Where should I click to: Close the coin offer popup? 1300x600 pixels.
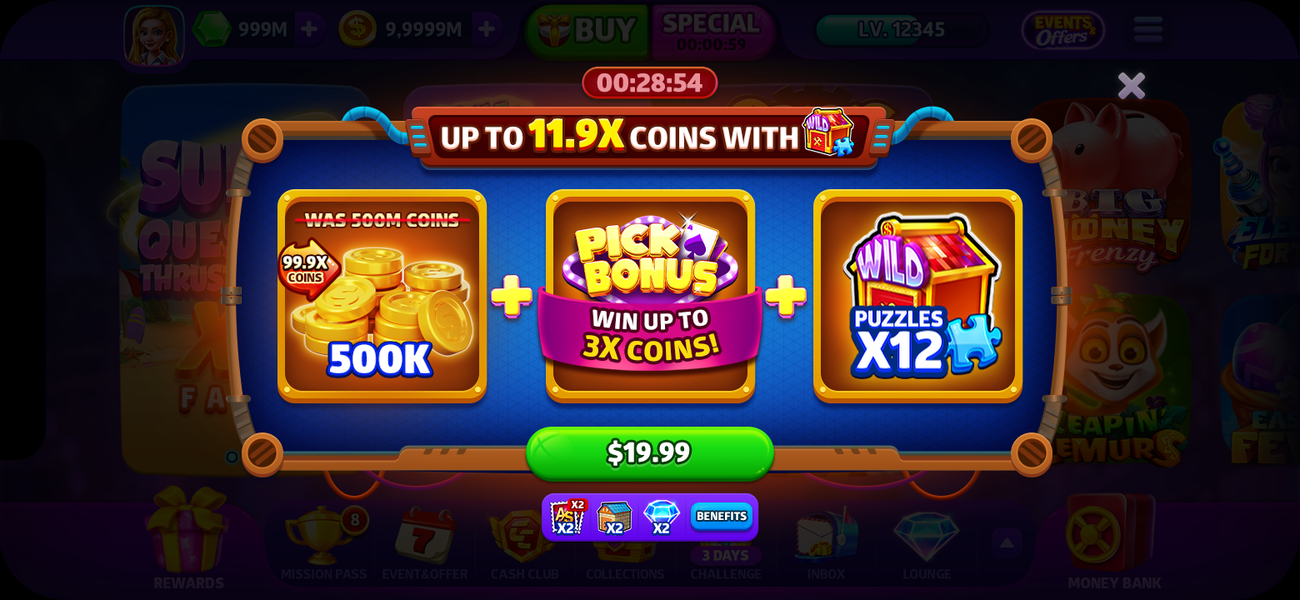[x=1131, y=86]
